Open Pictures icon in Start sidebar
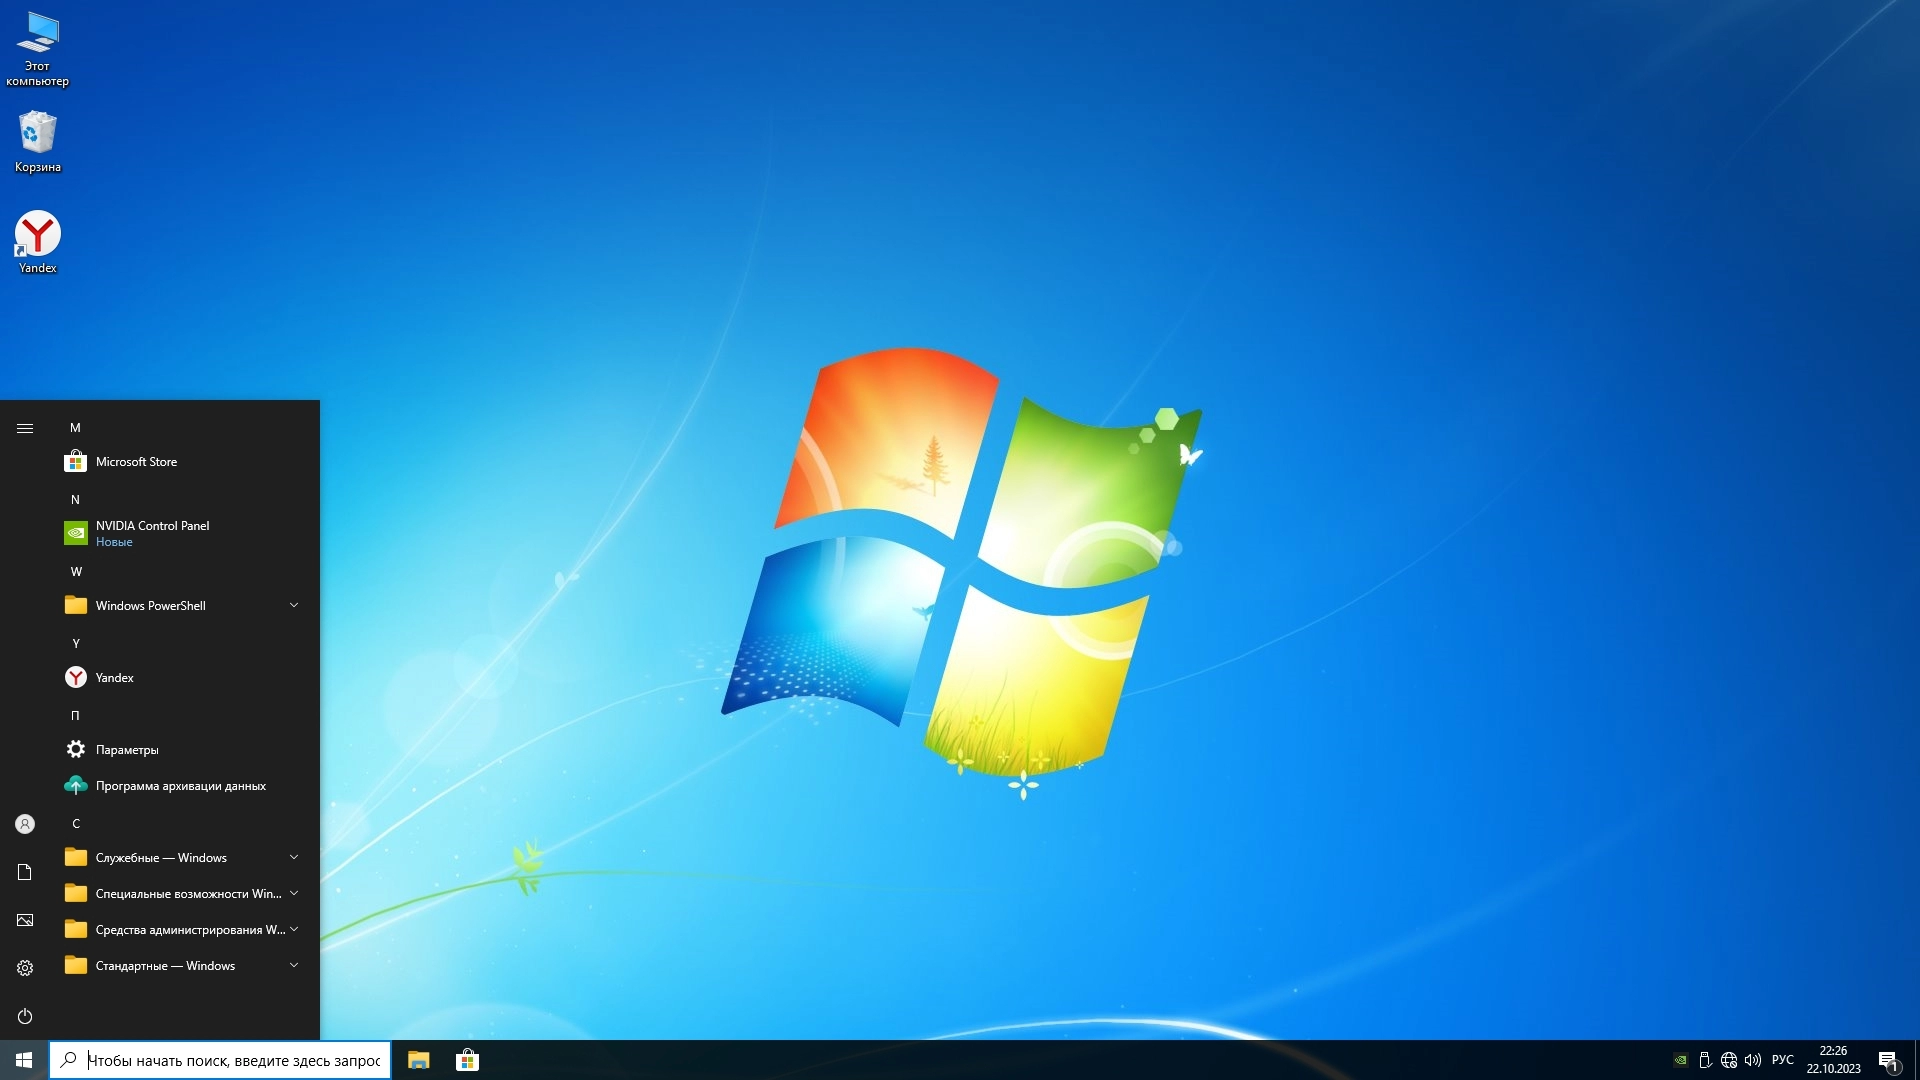The height and width of the screenshot is (1080, 1920). pyautogui.click(x=25, y=920)
